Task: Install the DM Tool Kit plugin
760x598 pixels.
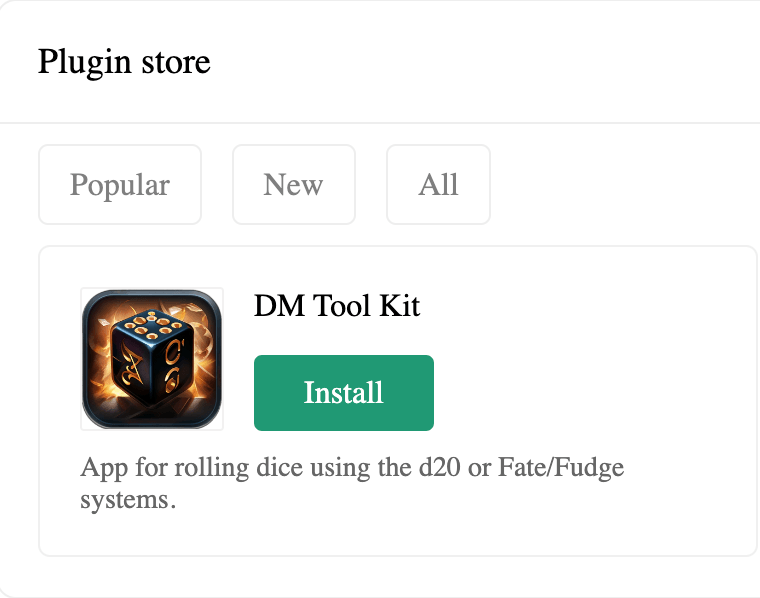Action: (x=344, y=393)
